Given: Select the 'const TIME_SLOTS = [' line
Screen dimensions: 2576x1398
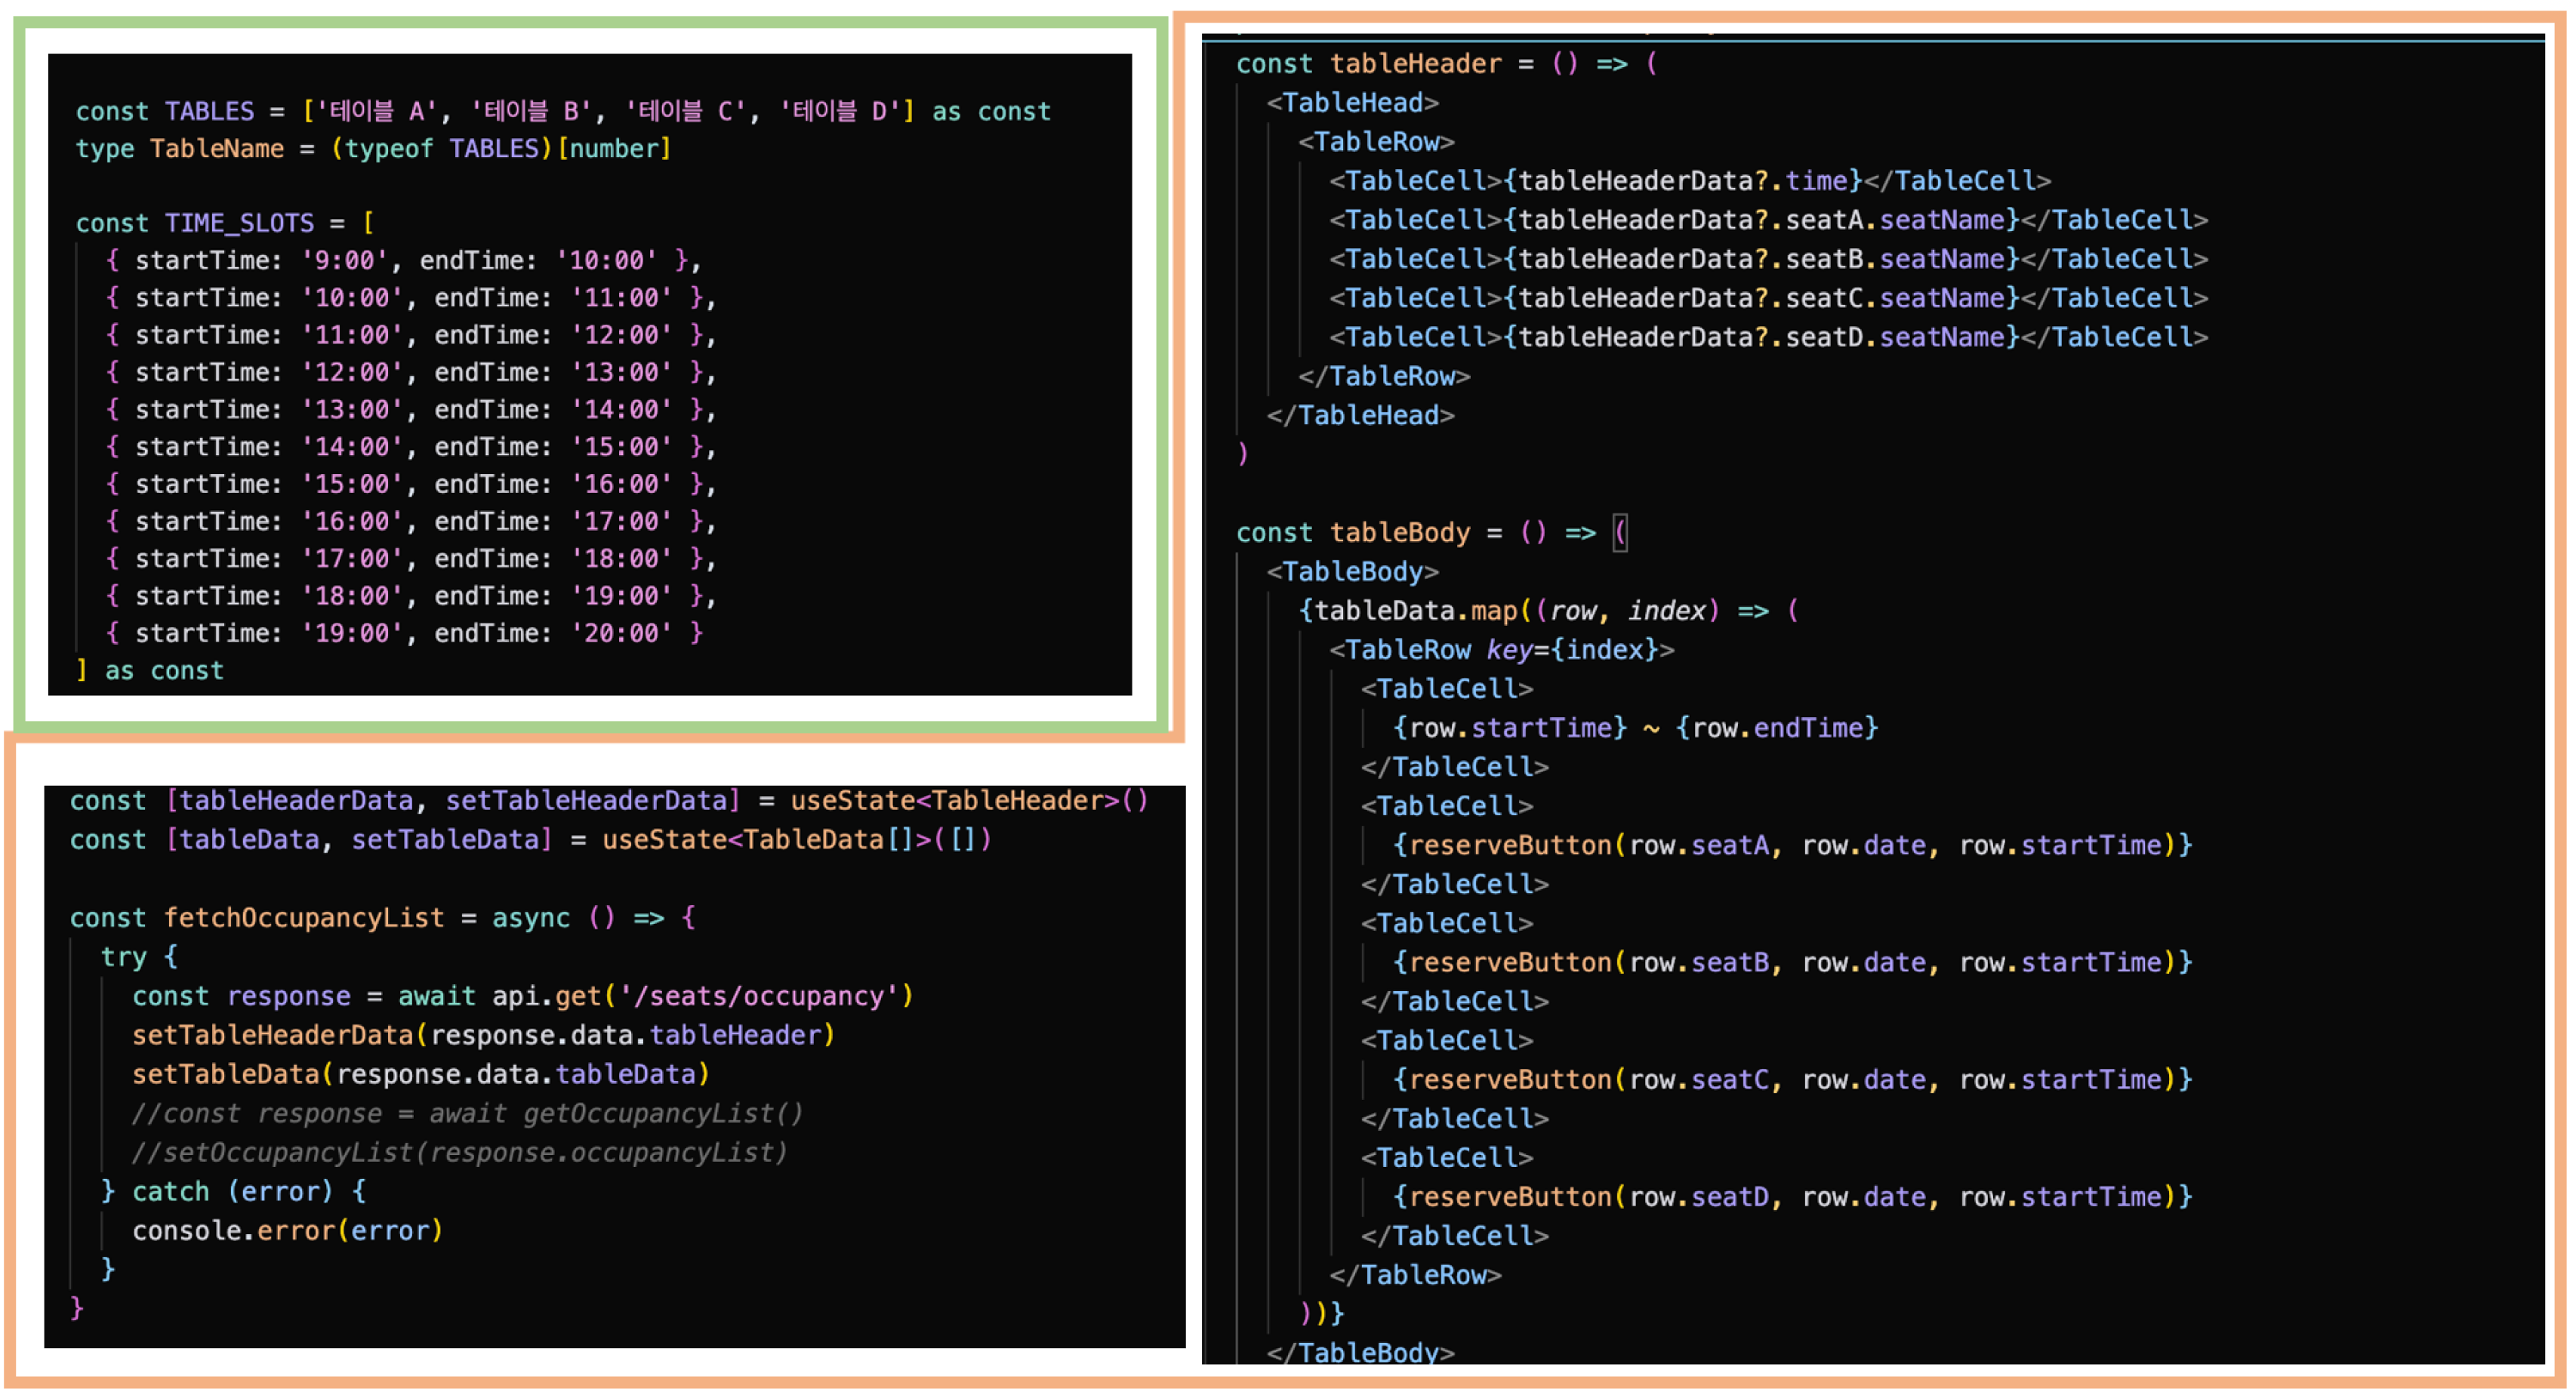Looking at the screenshot, I should click(x=225, y=222).
